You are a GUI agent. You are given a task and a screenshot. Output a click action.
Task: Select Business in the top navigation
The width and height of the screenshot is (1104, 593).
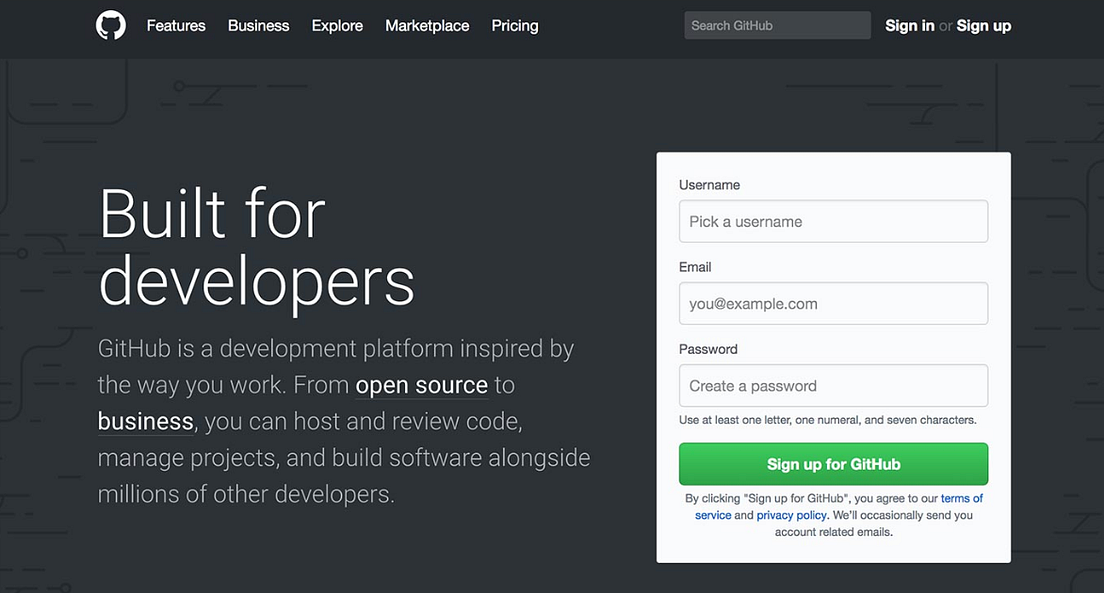click(258, 25)
